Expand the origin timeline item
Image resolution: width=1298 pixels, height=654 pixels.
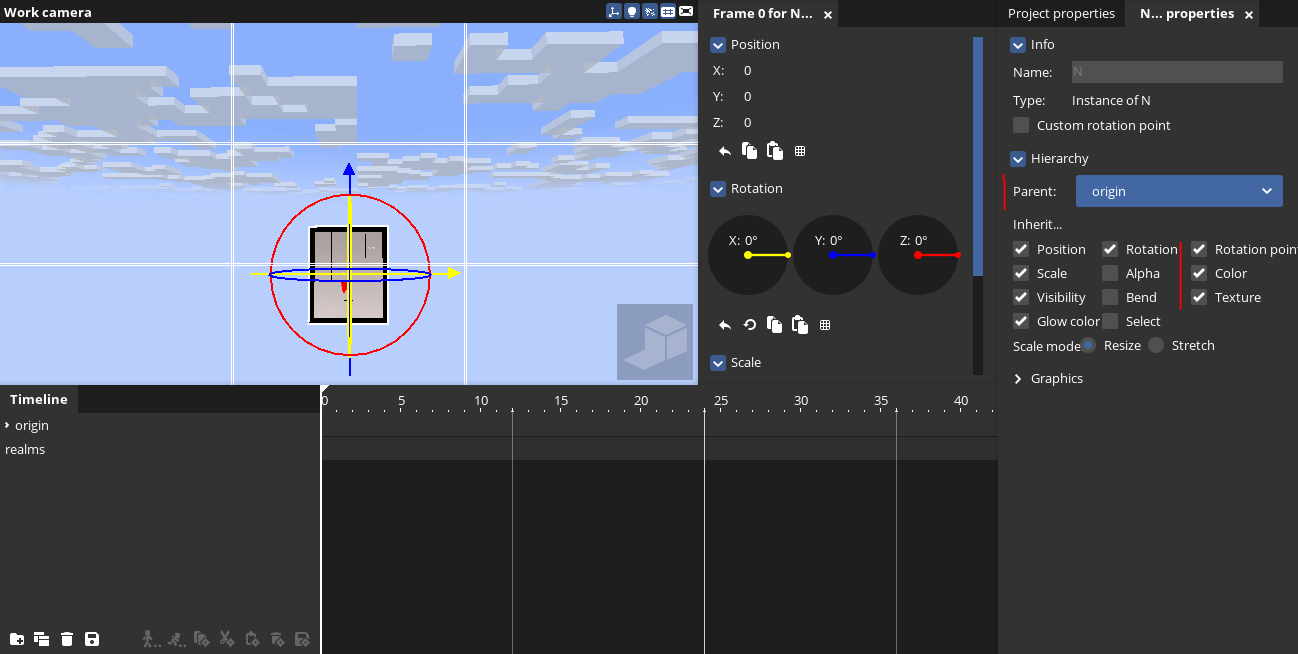click(x=7, y=425)
